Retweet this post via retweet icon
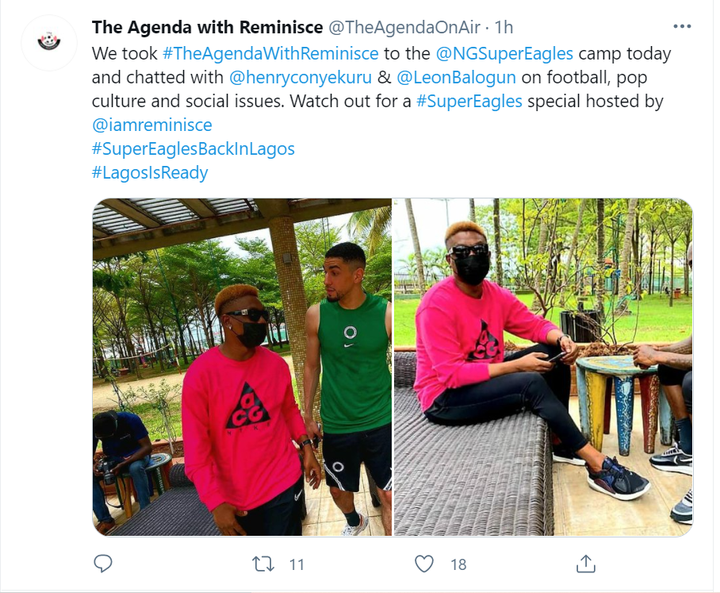 [263, 564]
